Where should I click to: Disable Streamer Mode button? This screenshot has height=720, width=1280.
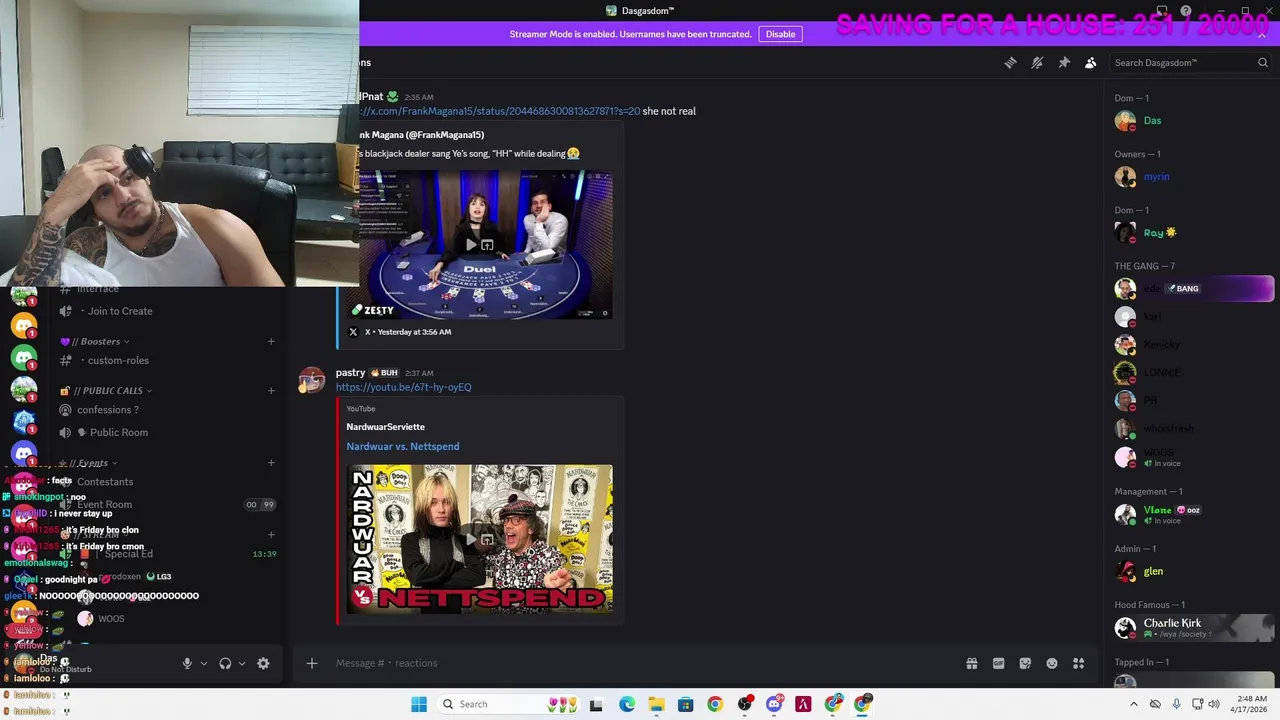tap(780, 34)
